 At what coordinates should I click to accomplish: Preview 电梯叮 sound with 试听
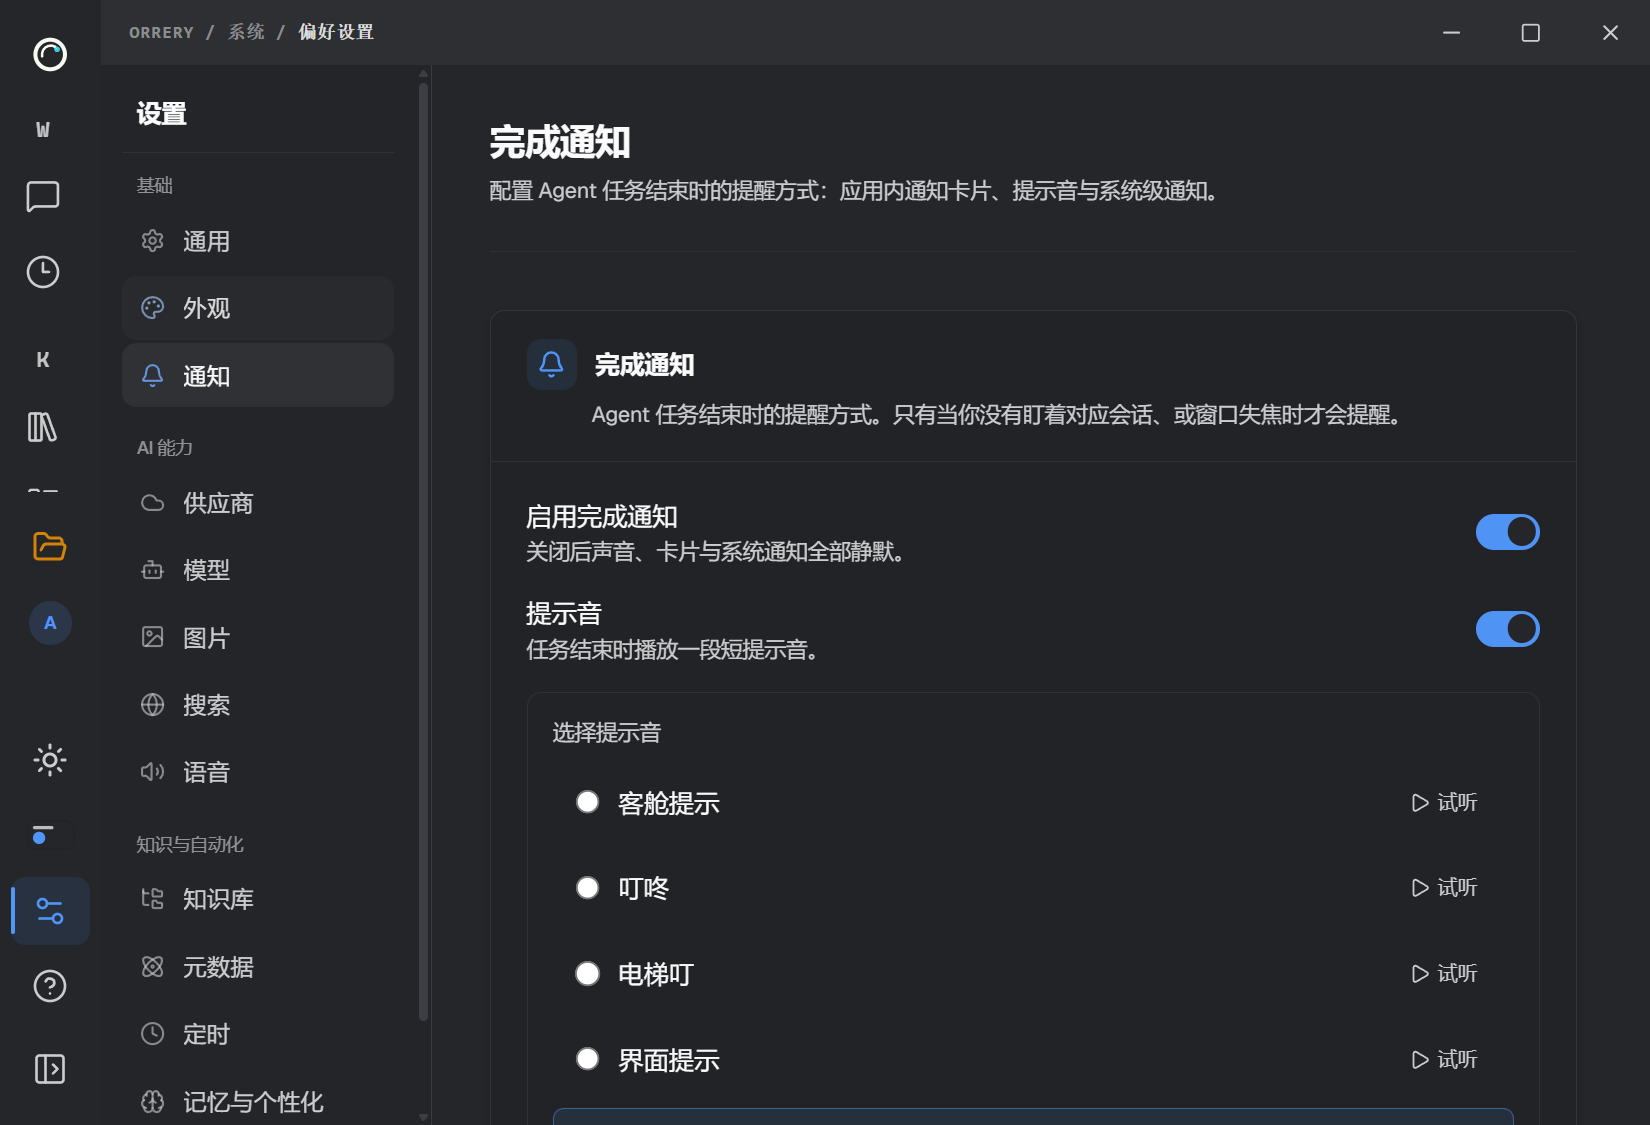click(1444, 973)
